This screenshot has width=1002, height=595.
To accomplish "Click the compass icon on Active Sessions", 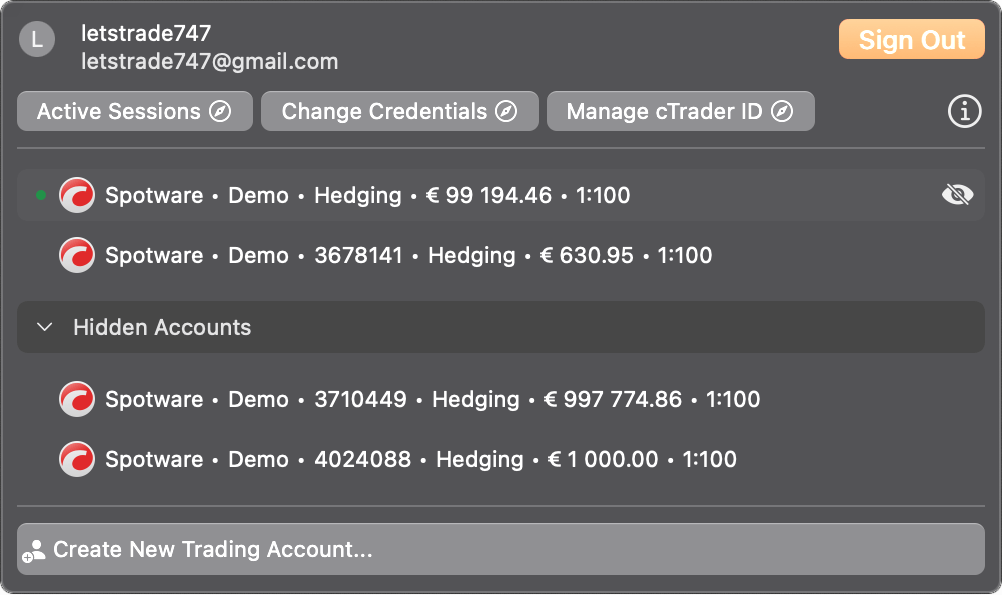I will point(220,111).
